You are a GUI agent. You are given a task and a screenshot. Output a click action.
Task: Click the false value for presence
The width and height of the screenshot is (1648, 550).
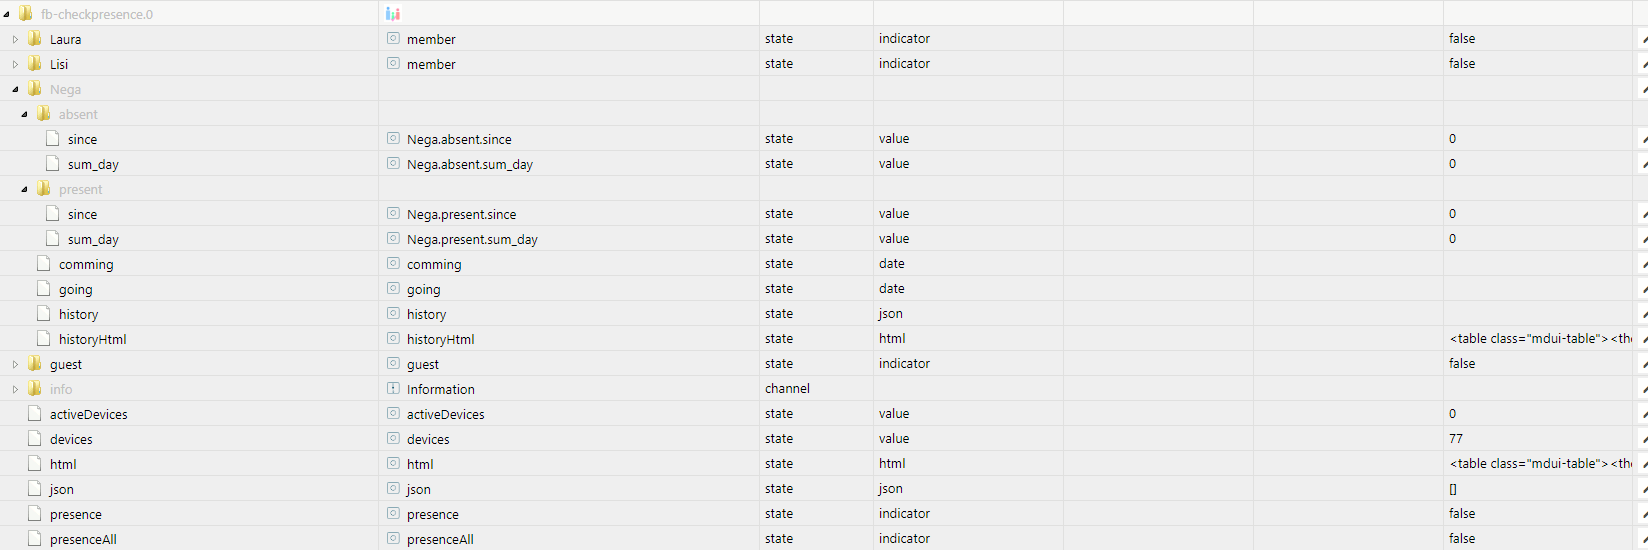click(x=1462, y=514)
